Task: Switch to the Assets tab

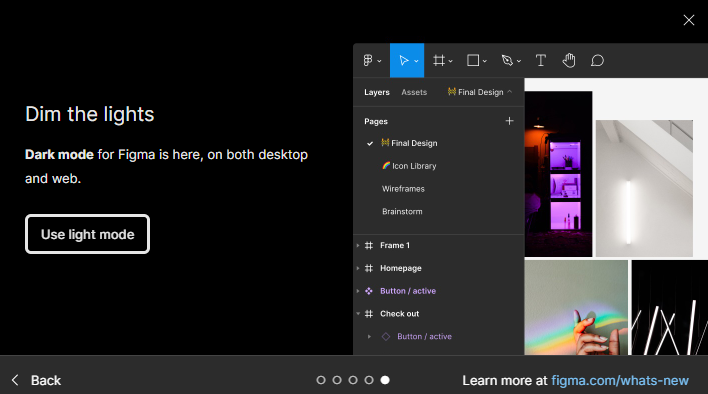Action: tap(414, 92)
